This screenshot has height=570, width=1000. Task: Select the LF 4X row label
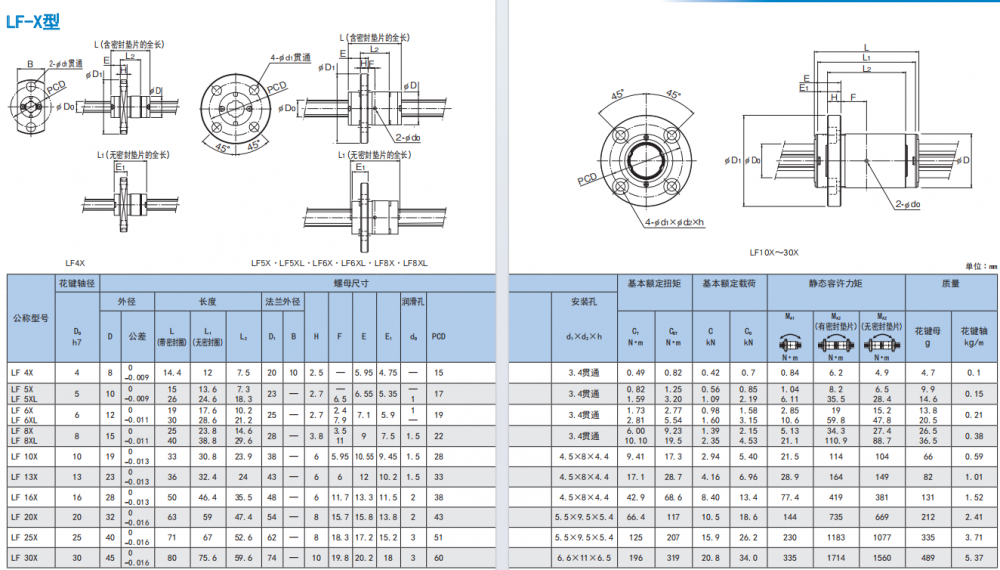pos(23,371)
